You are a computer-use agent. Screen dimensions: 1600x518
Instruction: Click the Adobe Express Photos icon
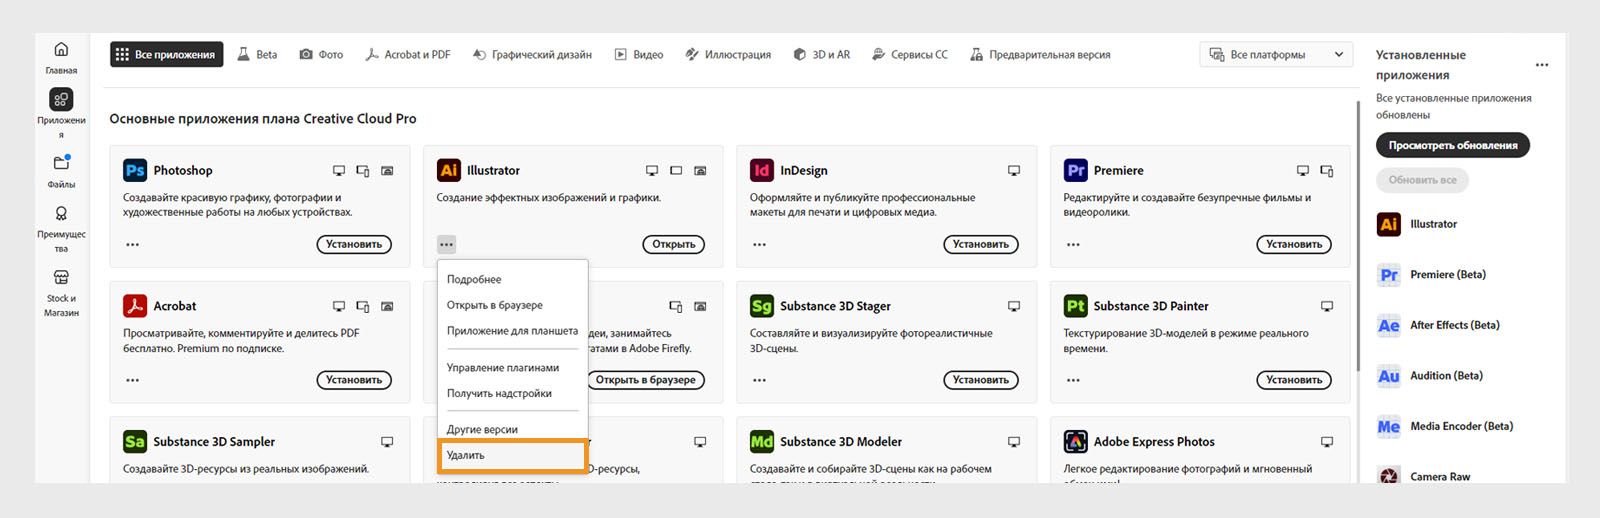[1075, 441]
